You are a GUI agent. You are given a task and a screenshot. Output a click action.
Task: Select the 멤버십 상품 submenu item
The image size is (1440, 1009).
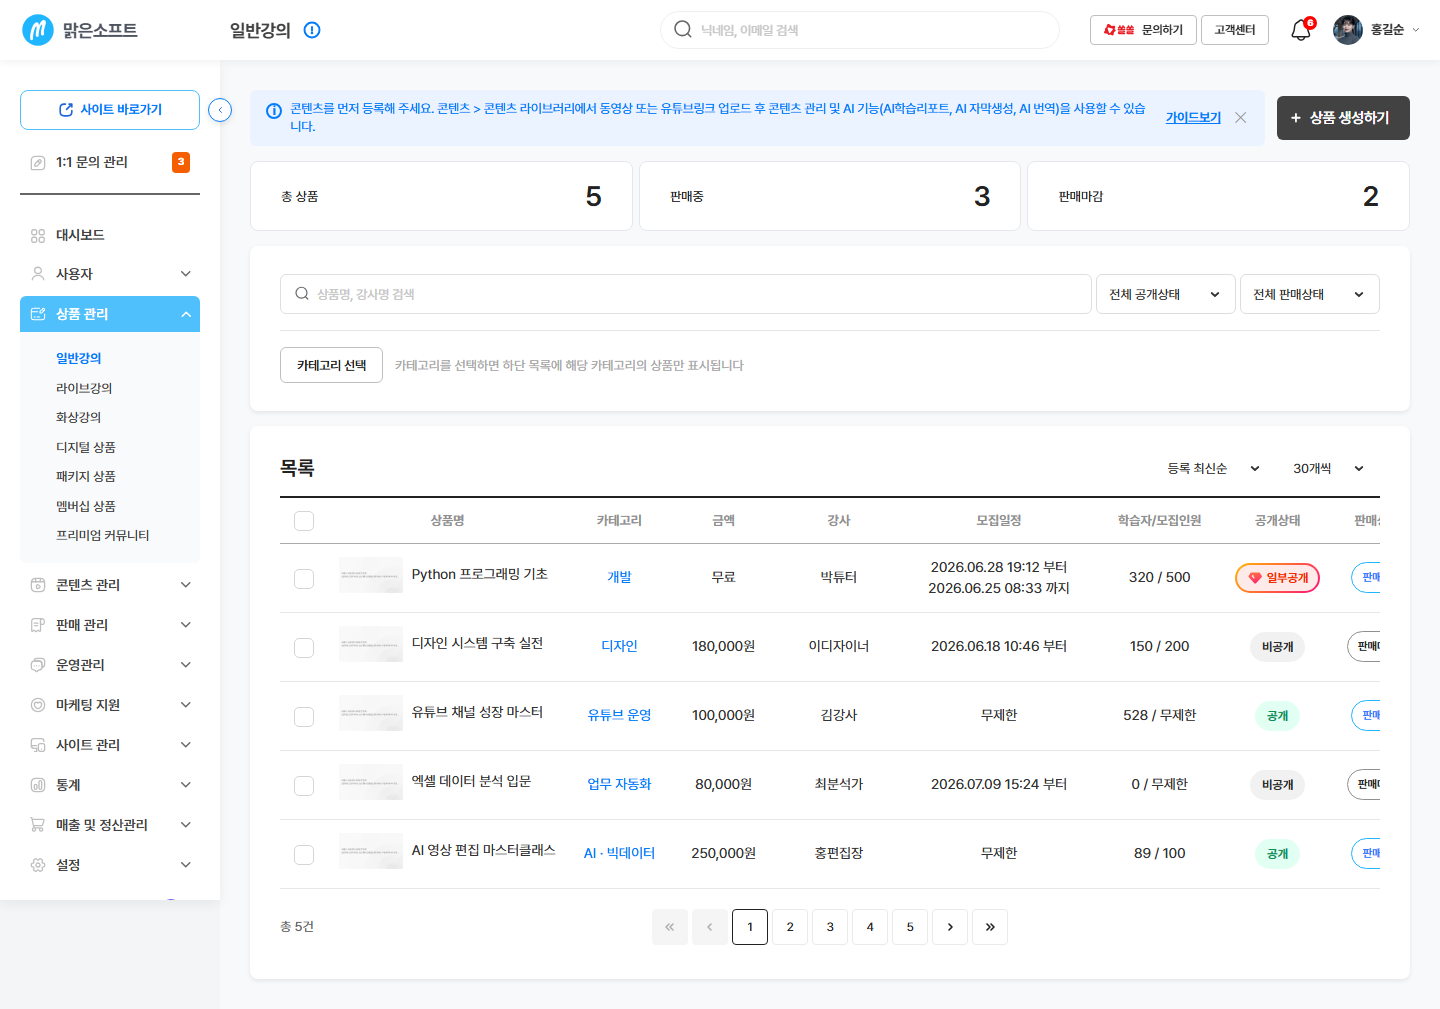click(x=86, y=506)
